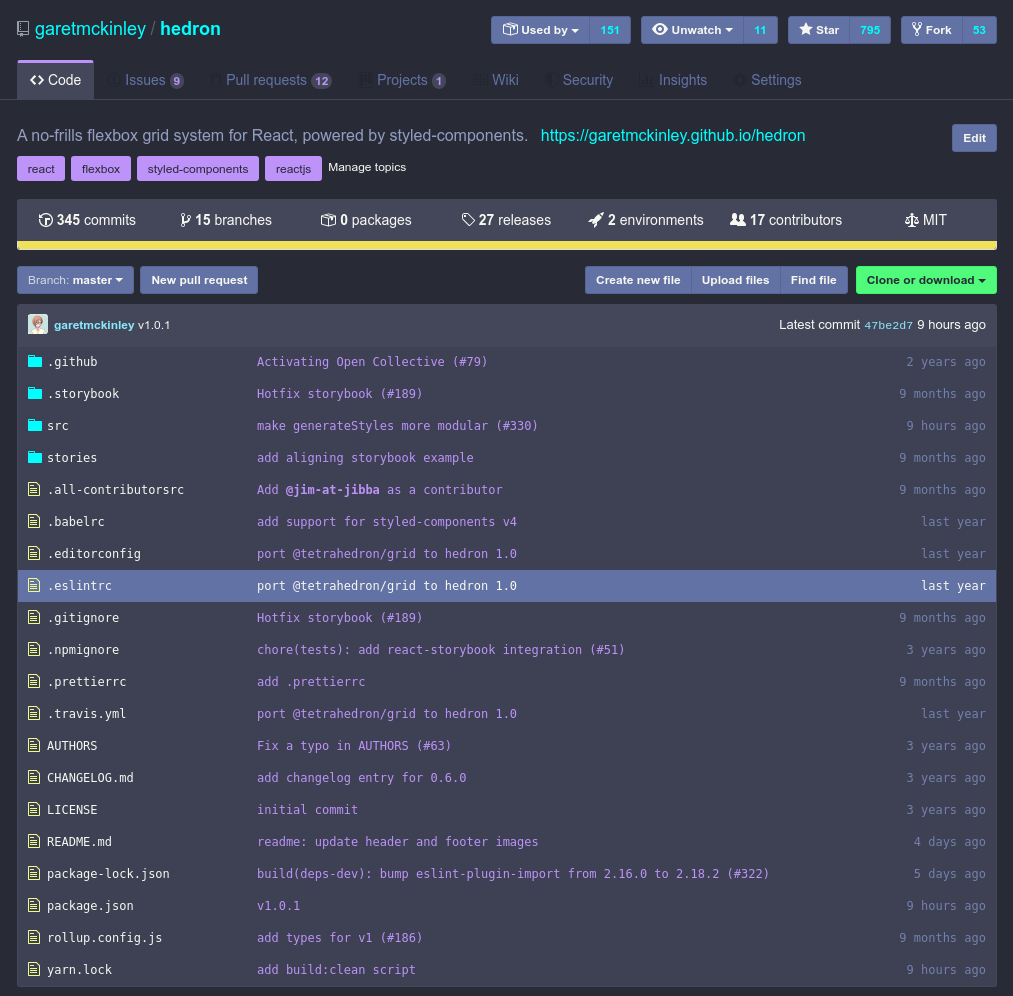Click the MIT license scale icon
The width and height of the screenshot is (1013, 996).
click(912, 220)
